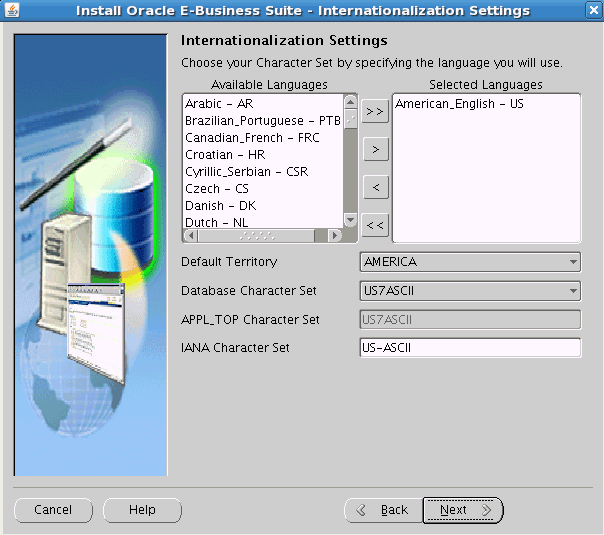
Task: Remove the selected language with the < button
Action: pos(375,187)
